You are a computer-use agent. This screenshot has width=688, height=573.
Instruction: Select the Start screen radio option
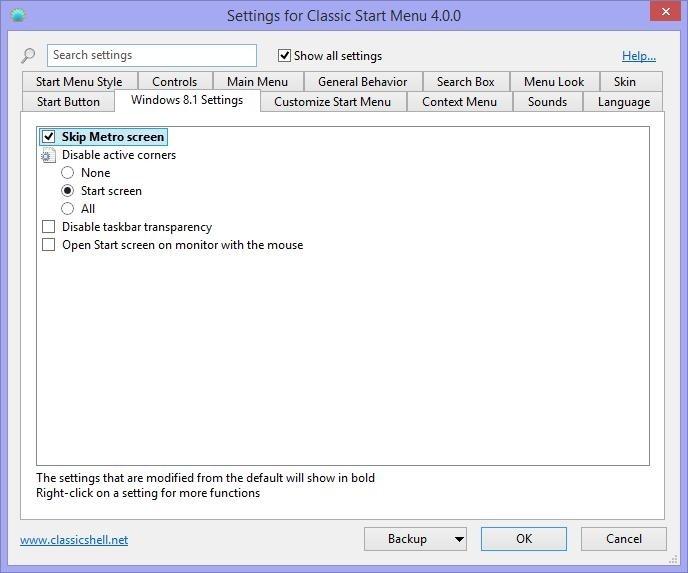click(x=67, y=190)
